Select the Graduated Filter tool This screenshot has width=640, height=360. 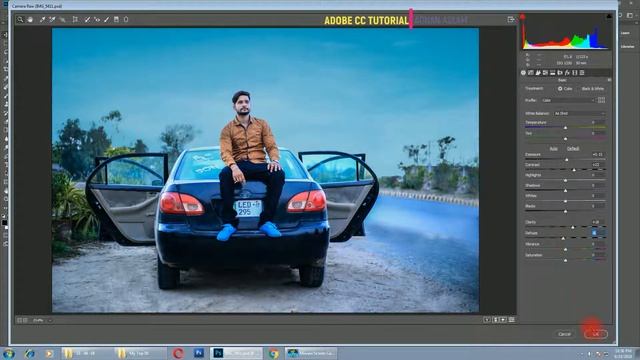click(116, 20)
